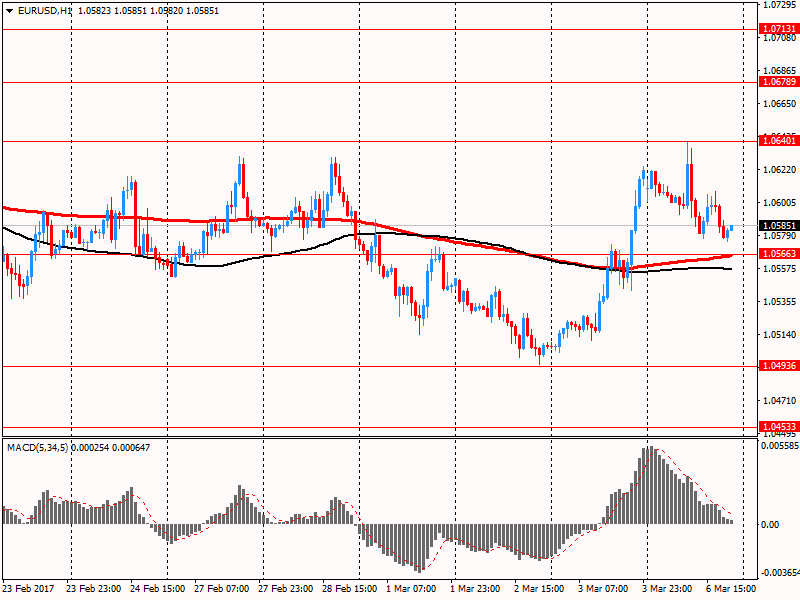Select the 1.04936 support level label

[779, 365]
